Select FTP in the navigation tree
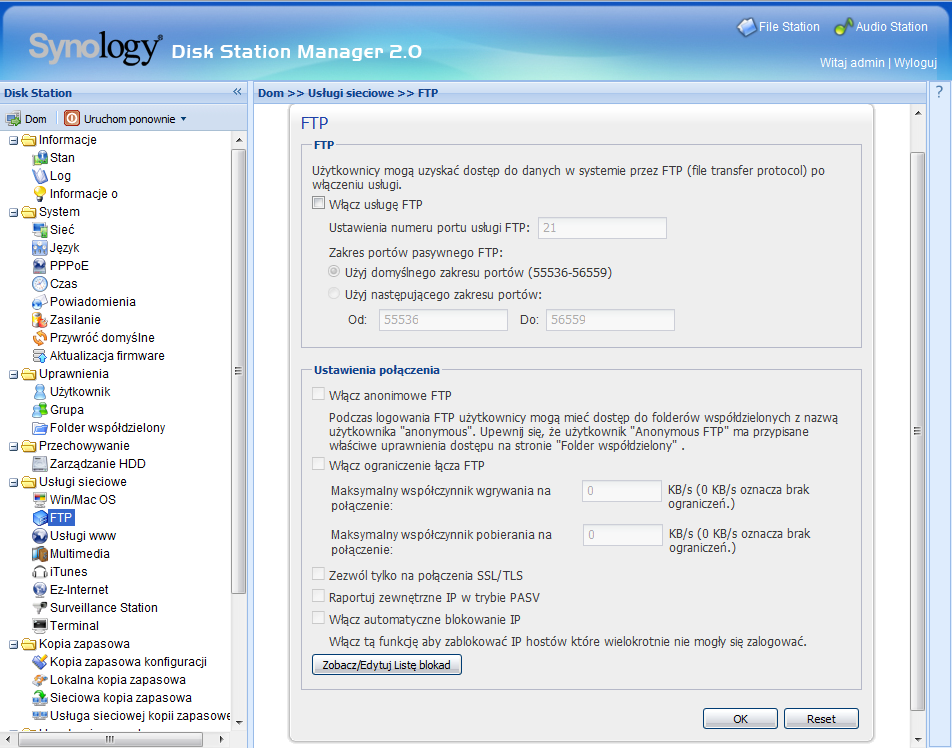This screenshot has width=952, height=748. click(61, 518)
